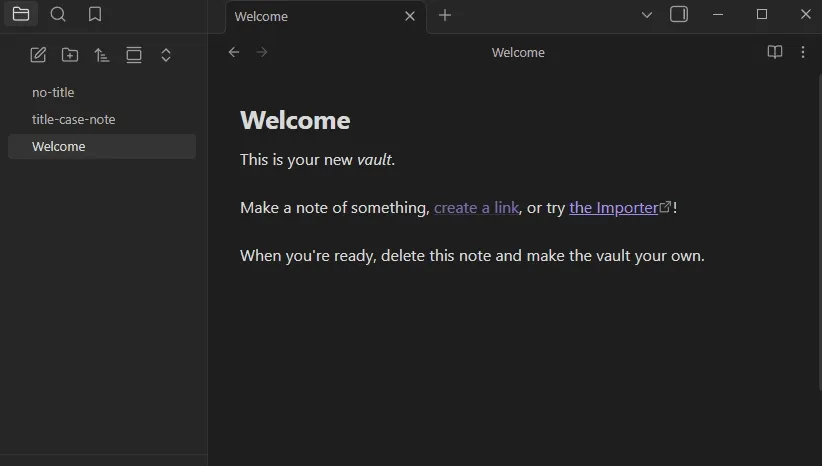The width and height of the screenshot is (822, 466).
Task: Navigate back in note history
Action: (234, 52)
